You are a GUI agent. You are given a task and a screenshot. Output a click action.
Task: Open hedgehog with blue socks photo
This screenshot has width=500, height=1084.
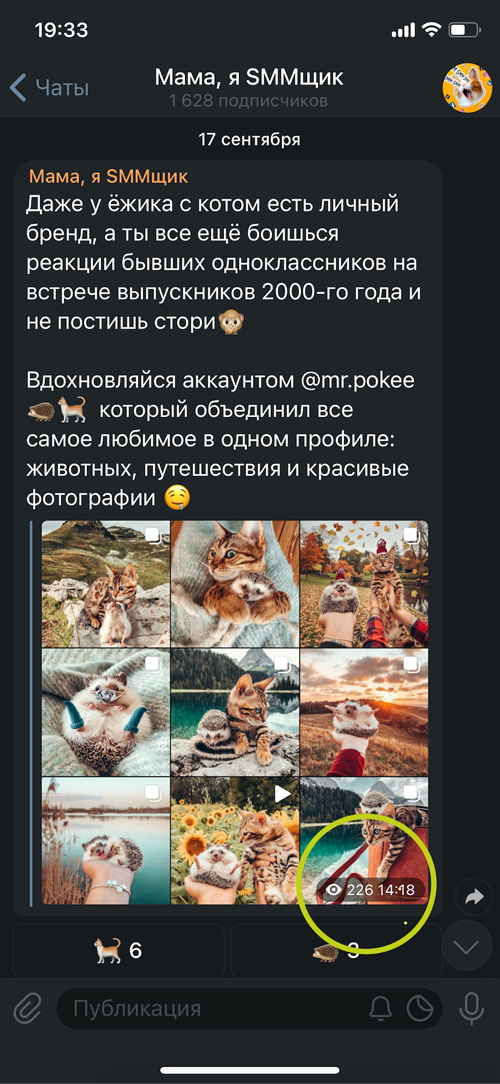106,712
